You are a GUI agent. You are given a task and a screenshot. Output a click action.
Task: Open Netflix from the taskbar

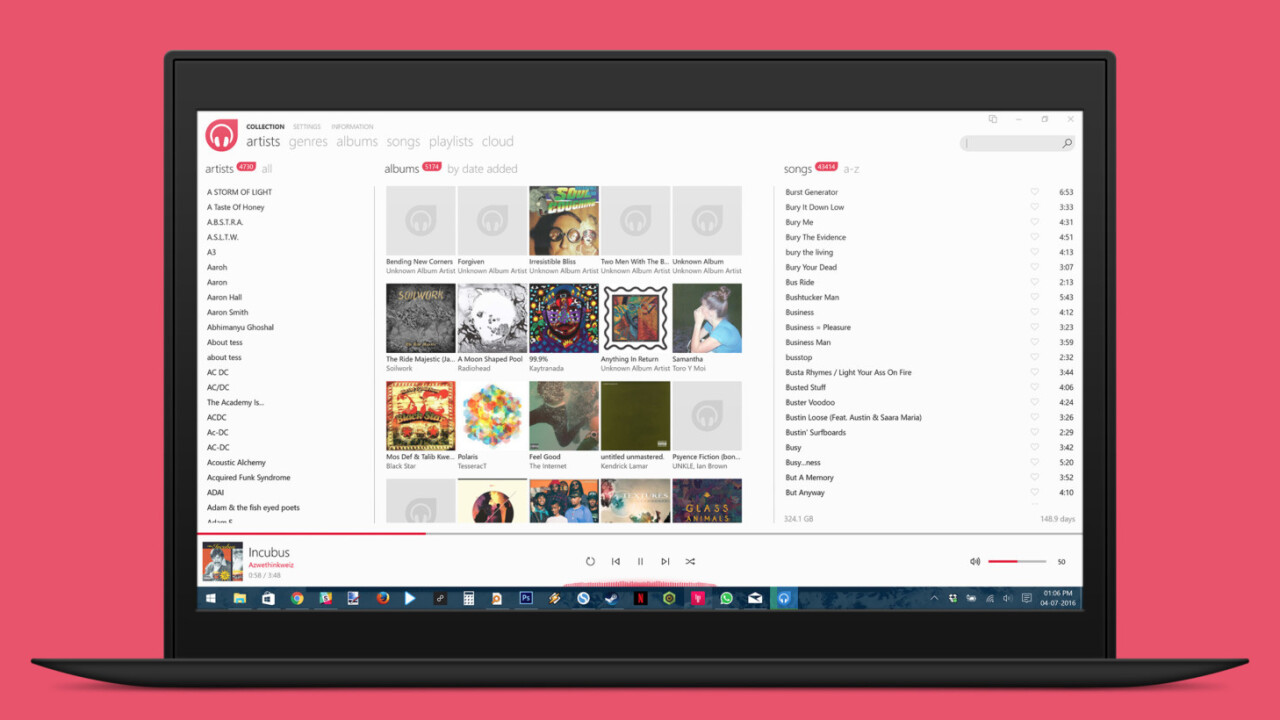click(x=640, y=598)
